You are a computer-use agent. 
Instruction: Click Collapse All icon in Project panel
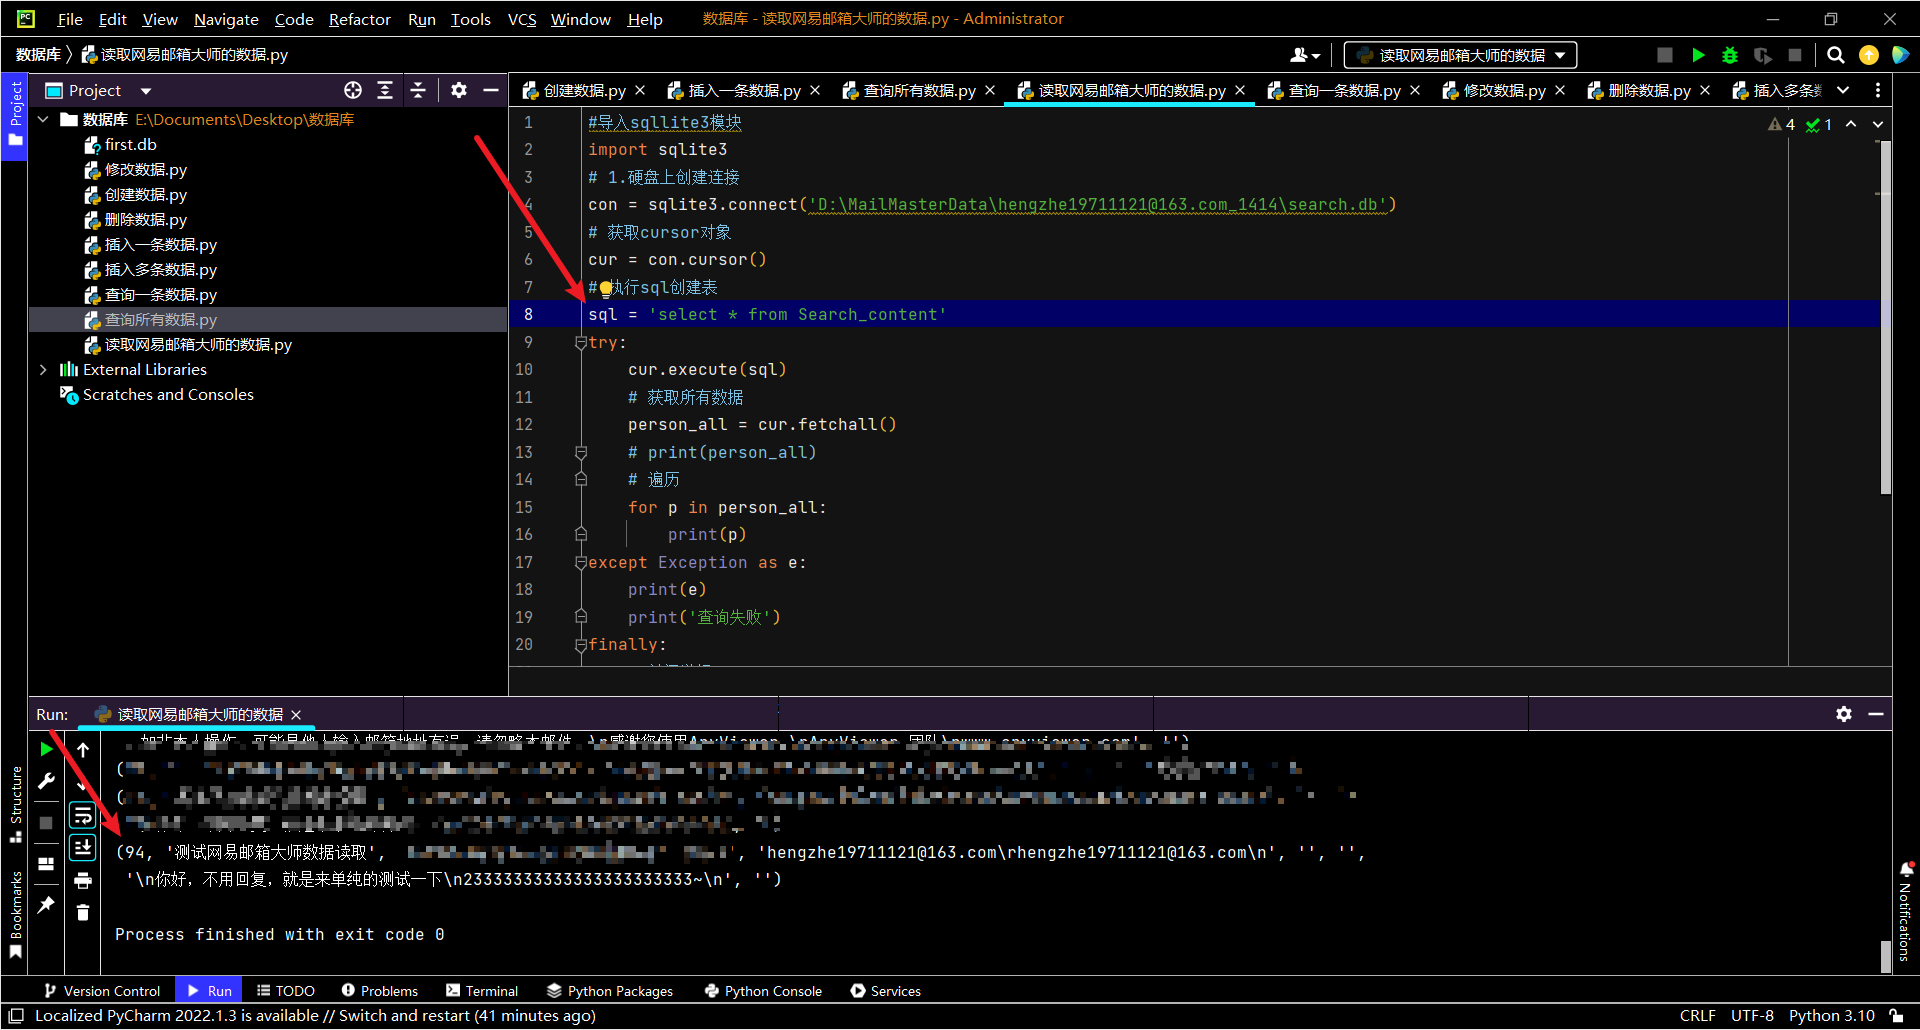418,90
